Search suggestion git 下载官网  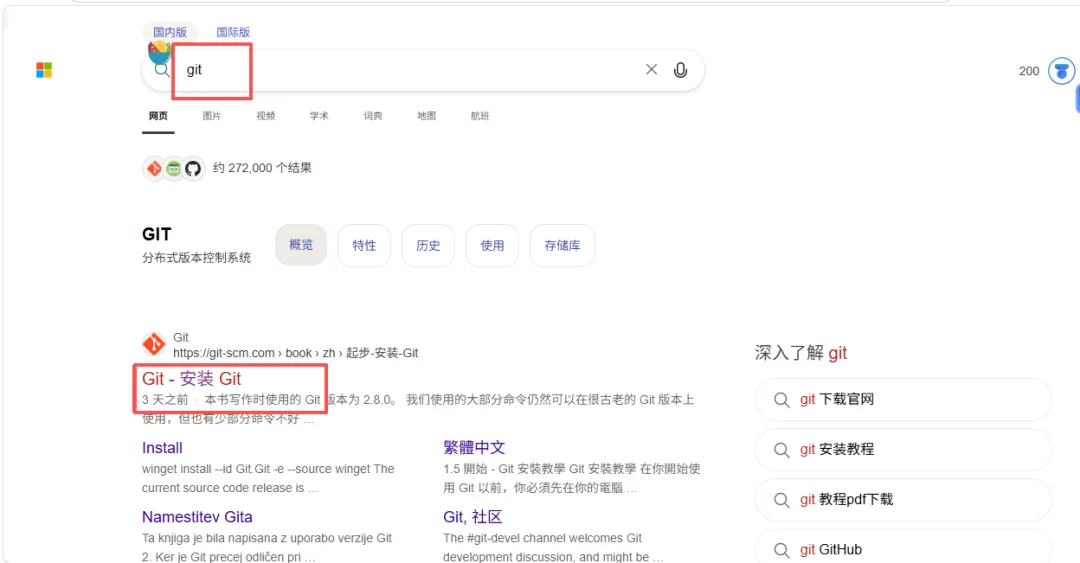(x=903, y=400)
